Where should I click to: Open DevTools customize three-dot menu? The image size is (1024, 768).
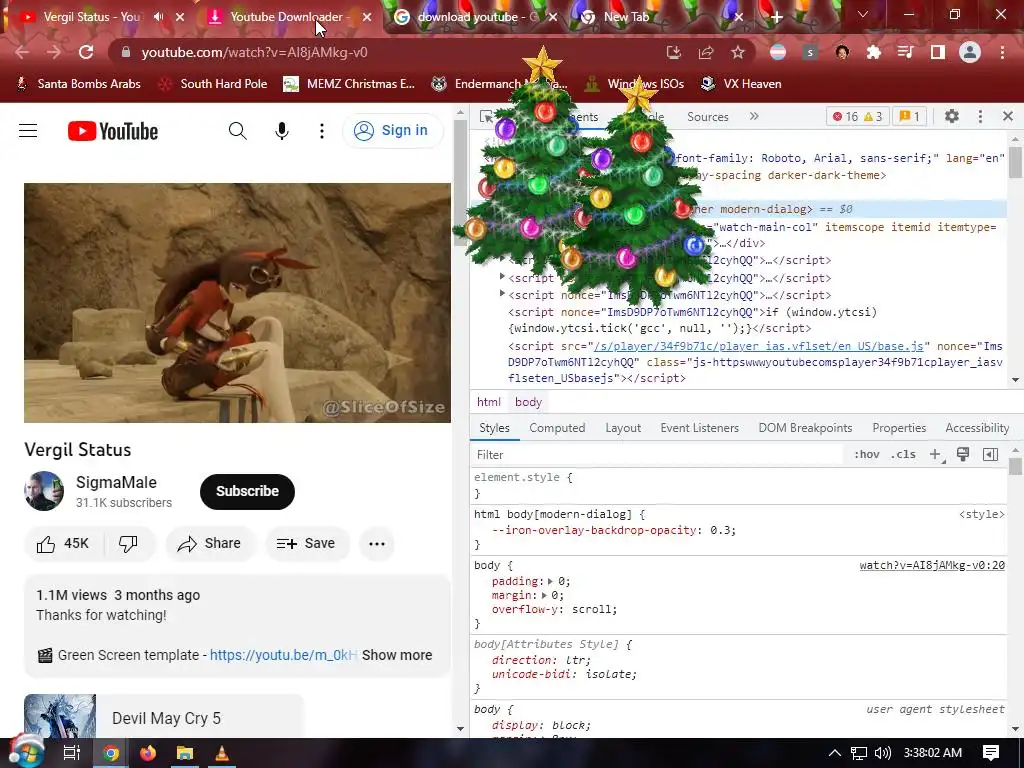click(x=980, y=116)
